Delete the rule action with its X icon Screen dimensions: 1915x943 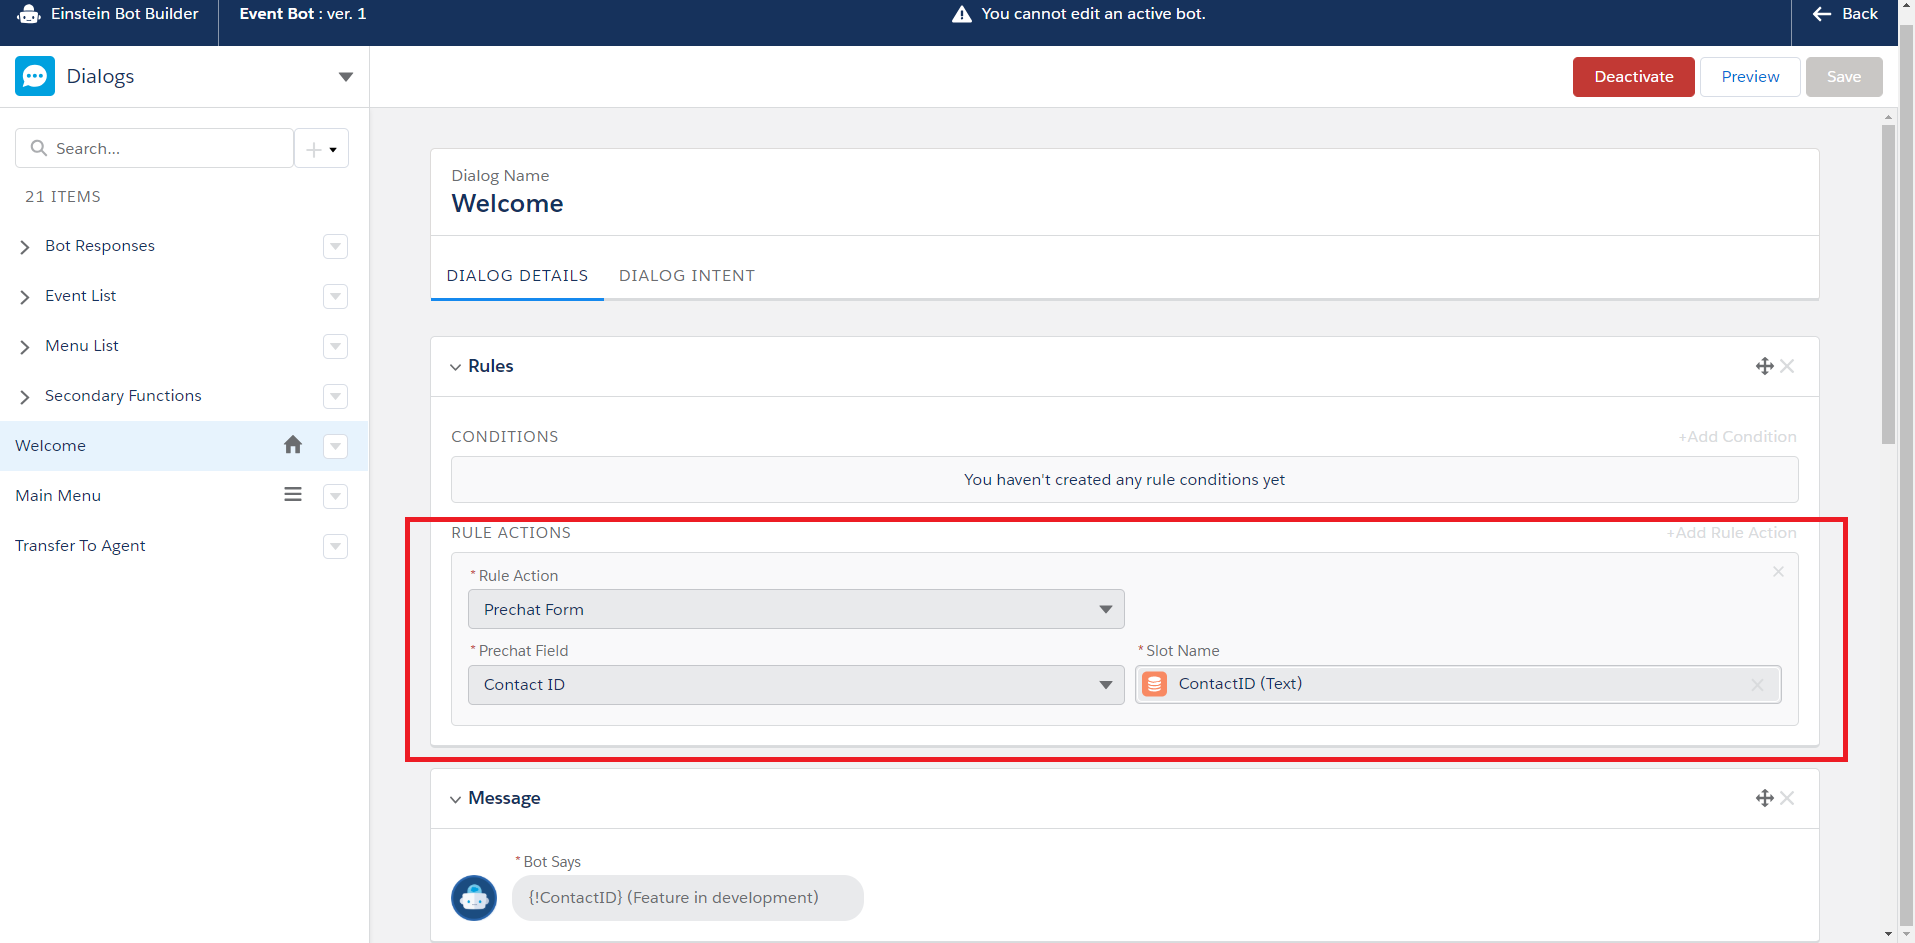click(x=1778, y=572)
